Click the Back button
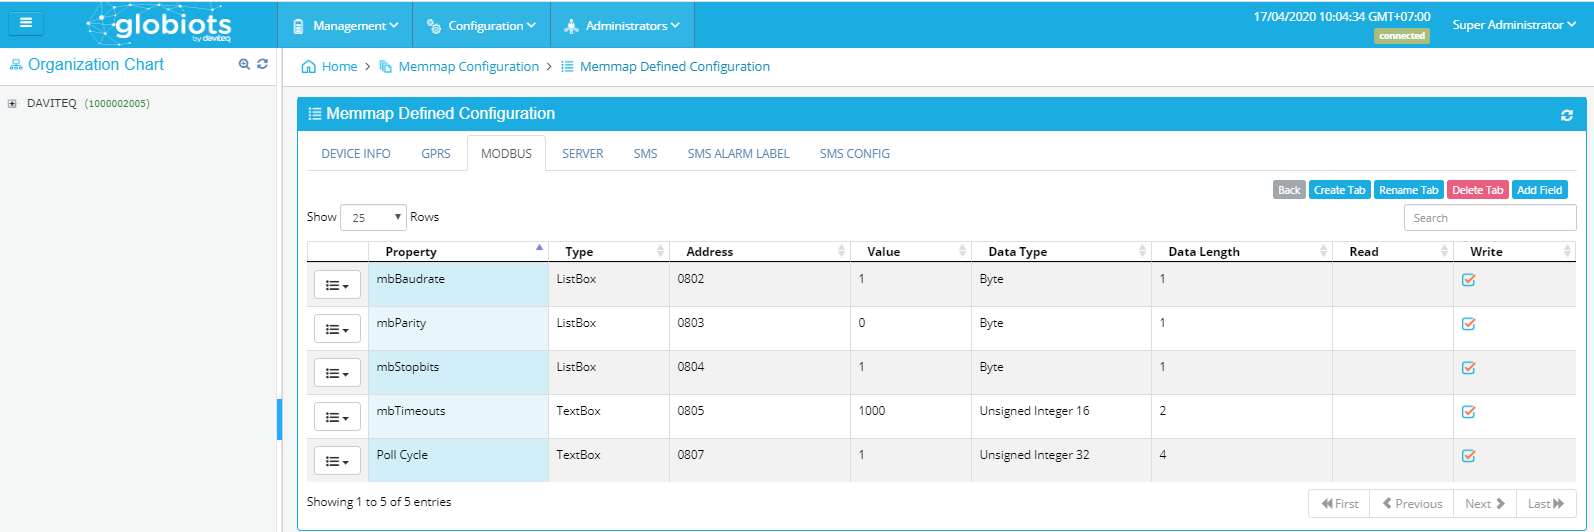This screenshot has height=532, width=1594. tap(1289, 190)
